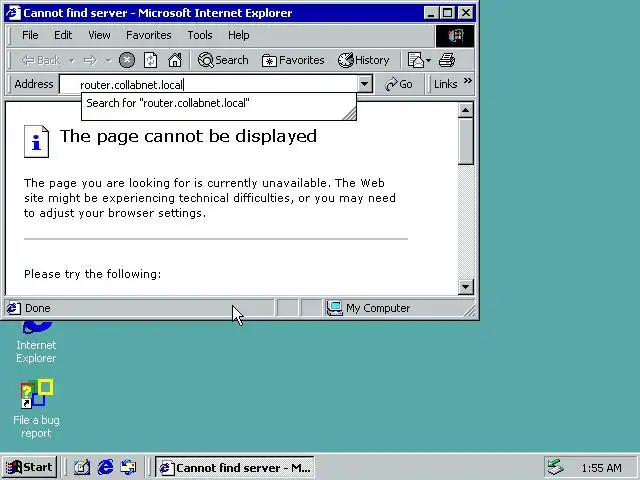Open the Tools menu
Screen dimensions: 640x480
pos(200,35)
